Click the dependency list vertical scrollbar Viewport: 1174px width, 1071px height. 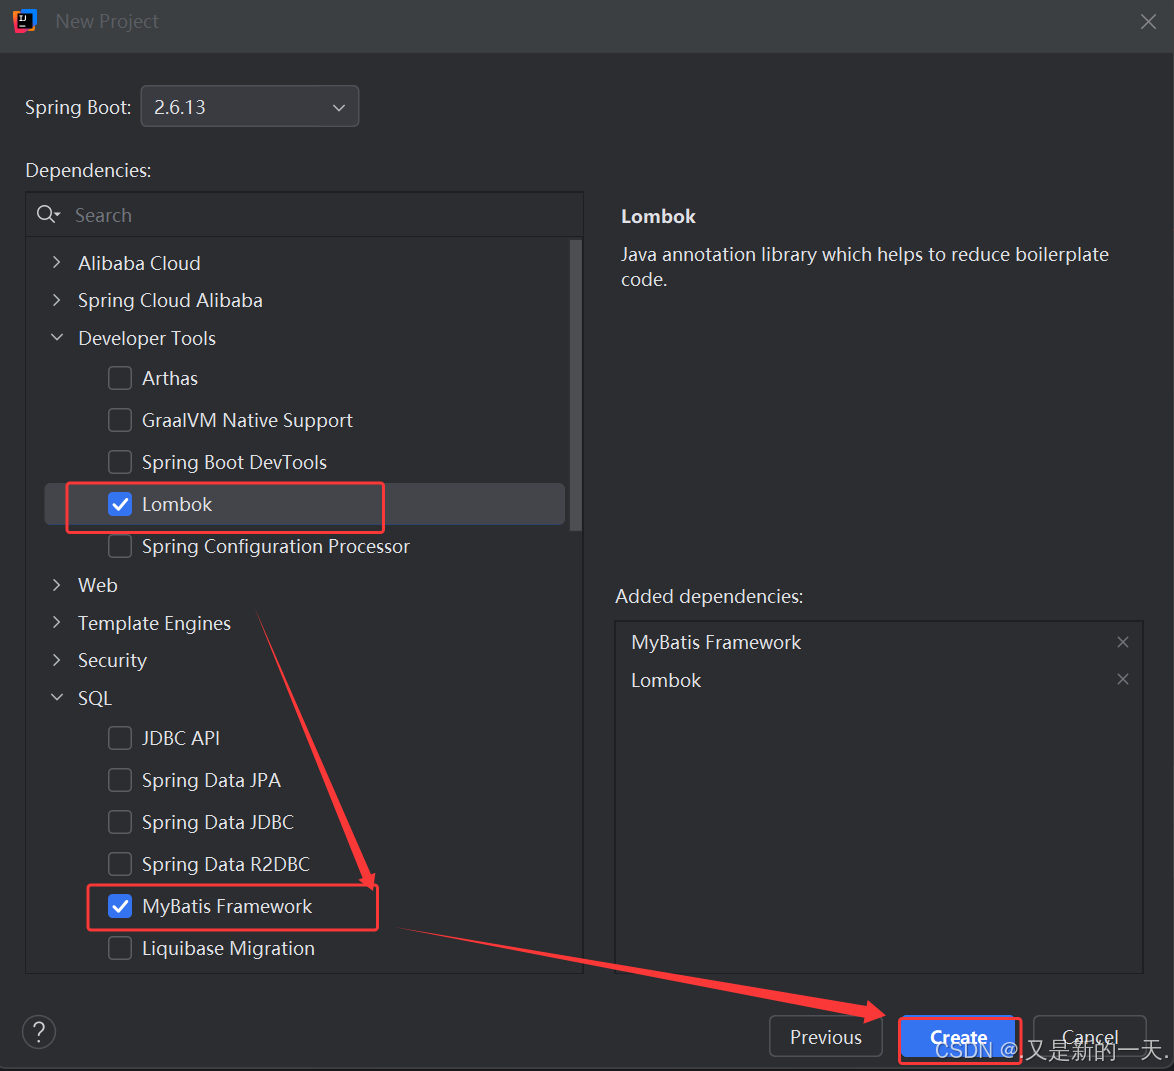pyautogui.click(x=575, y=385)
